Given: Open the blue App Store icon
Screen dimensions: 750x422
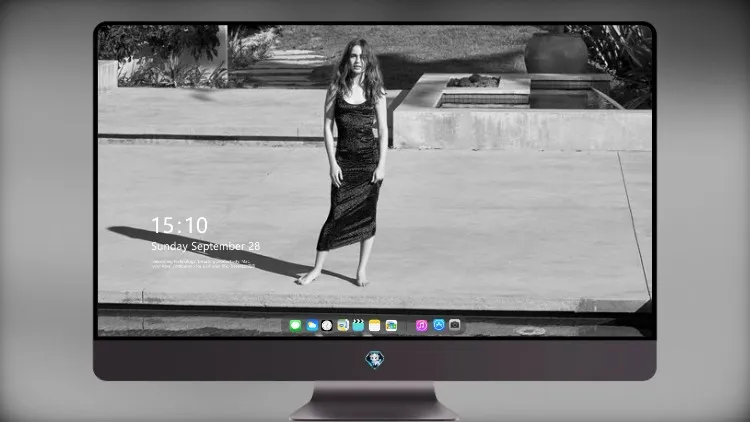Looking at the screenshot, I should click(x=439, y=325).
